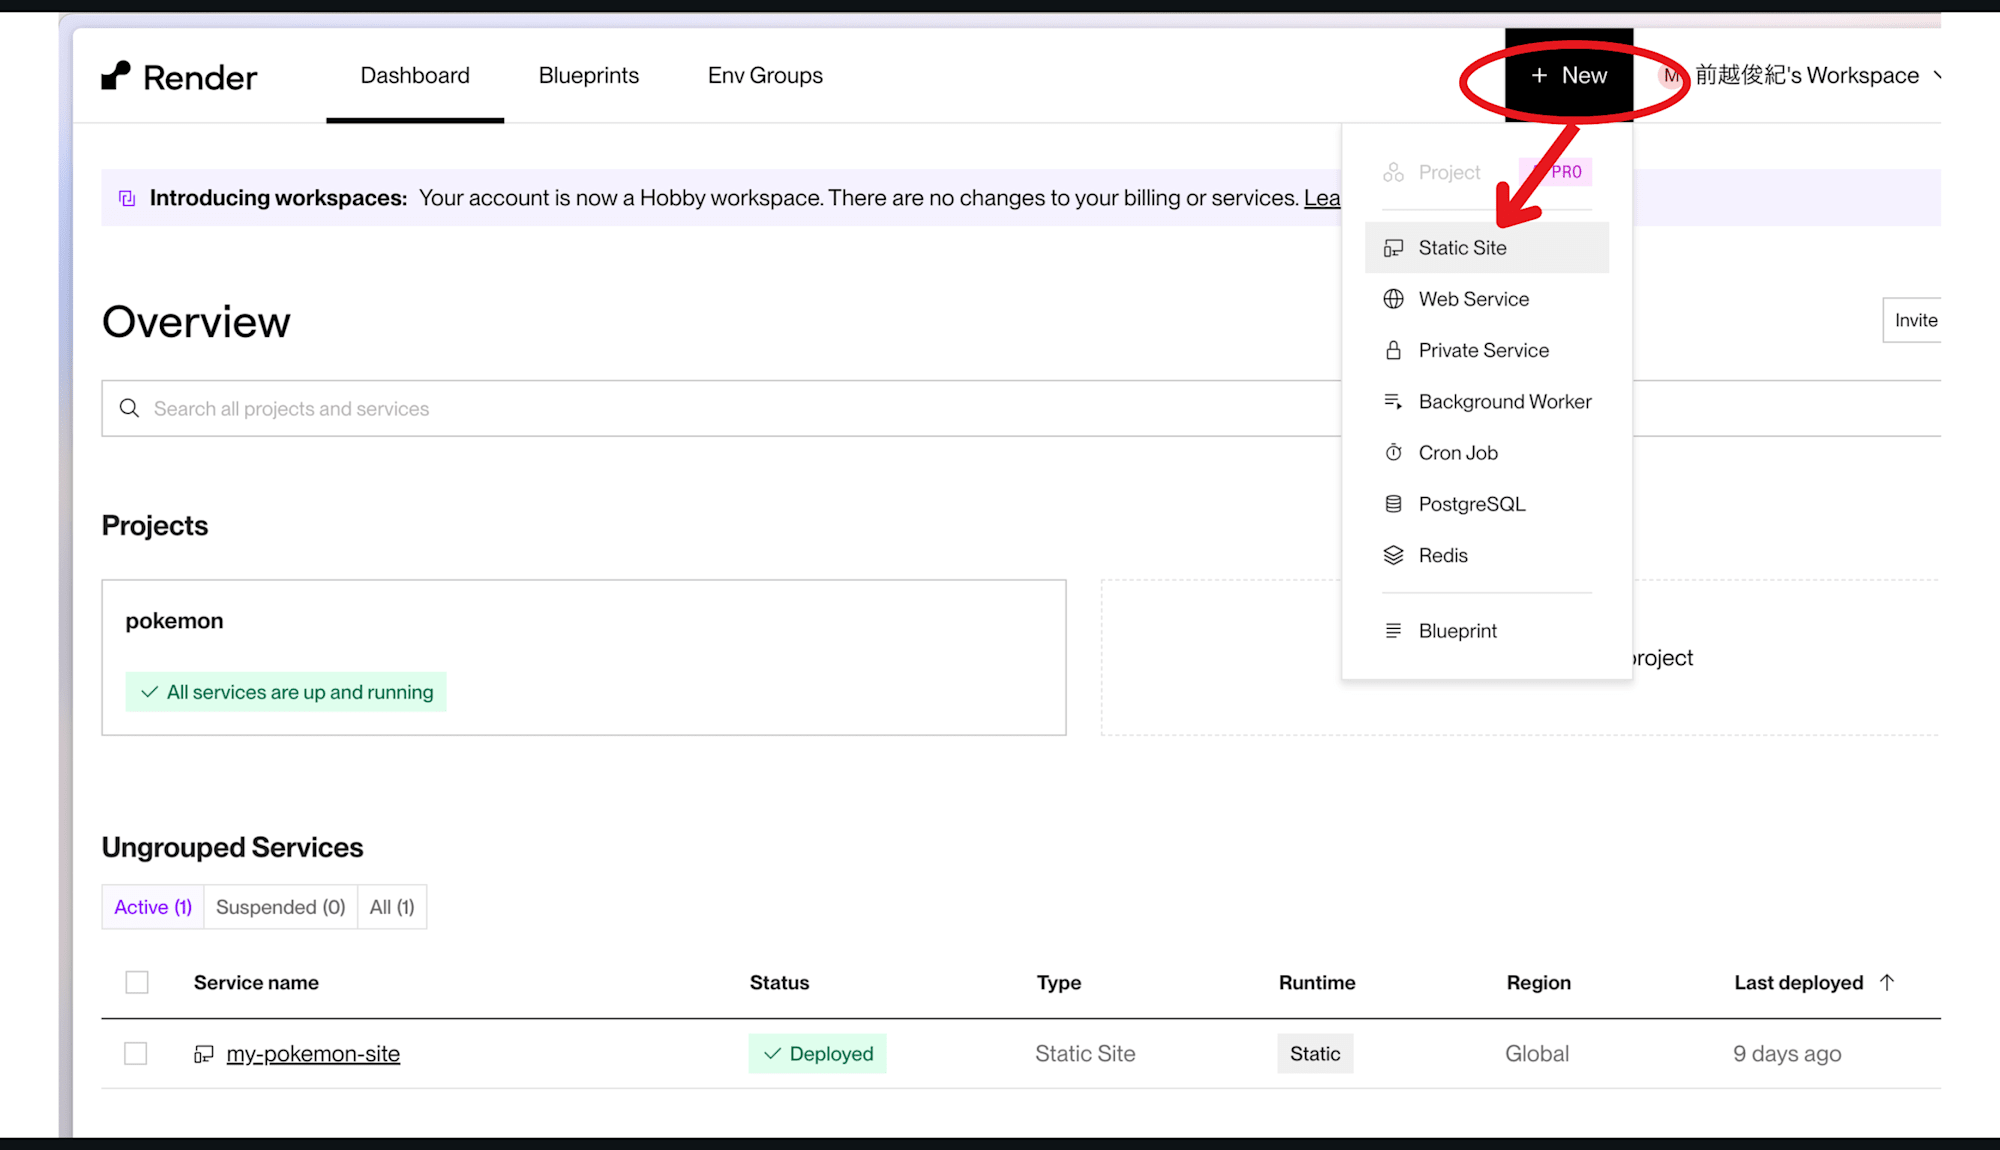This screenshot has height=1150, width=2000.
Task: Open the Env Groups tab
Action: pyautogui.click(x=765, y=76)
